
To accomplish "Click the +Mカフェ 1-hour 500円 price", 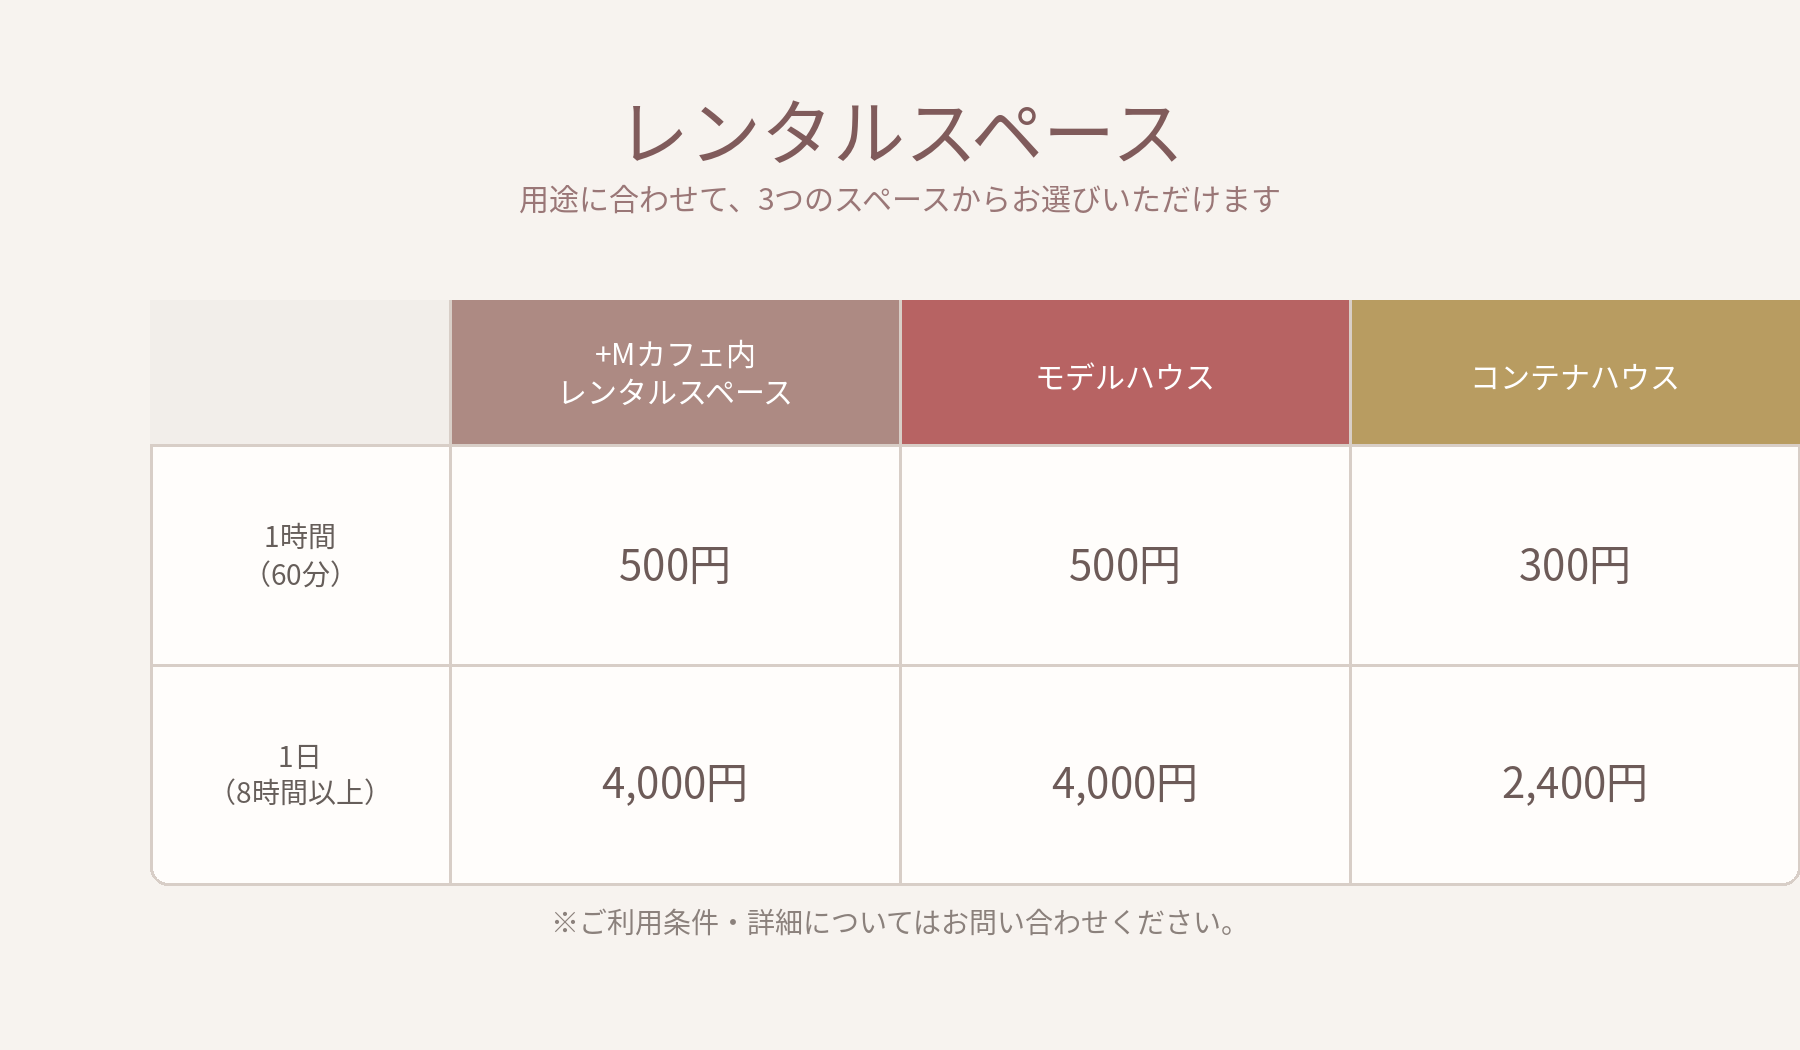I will (x=675, y=565).
